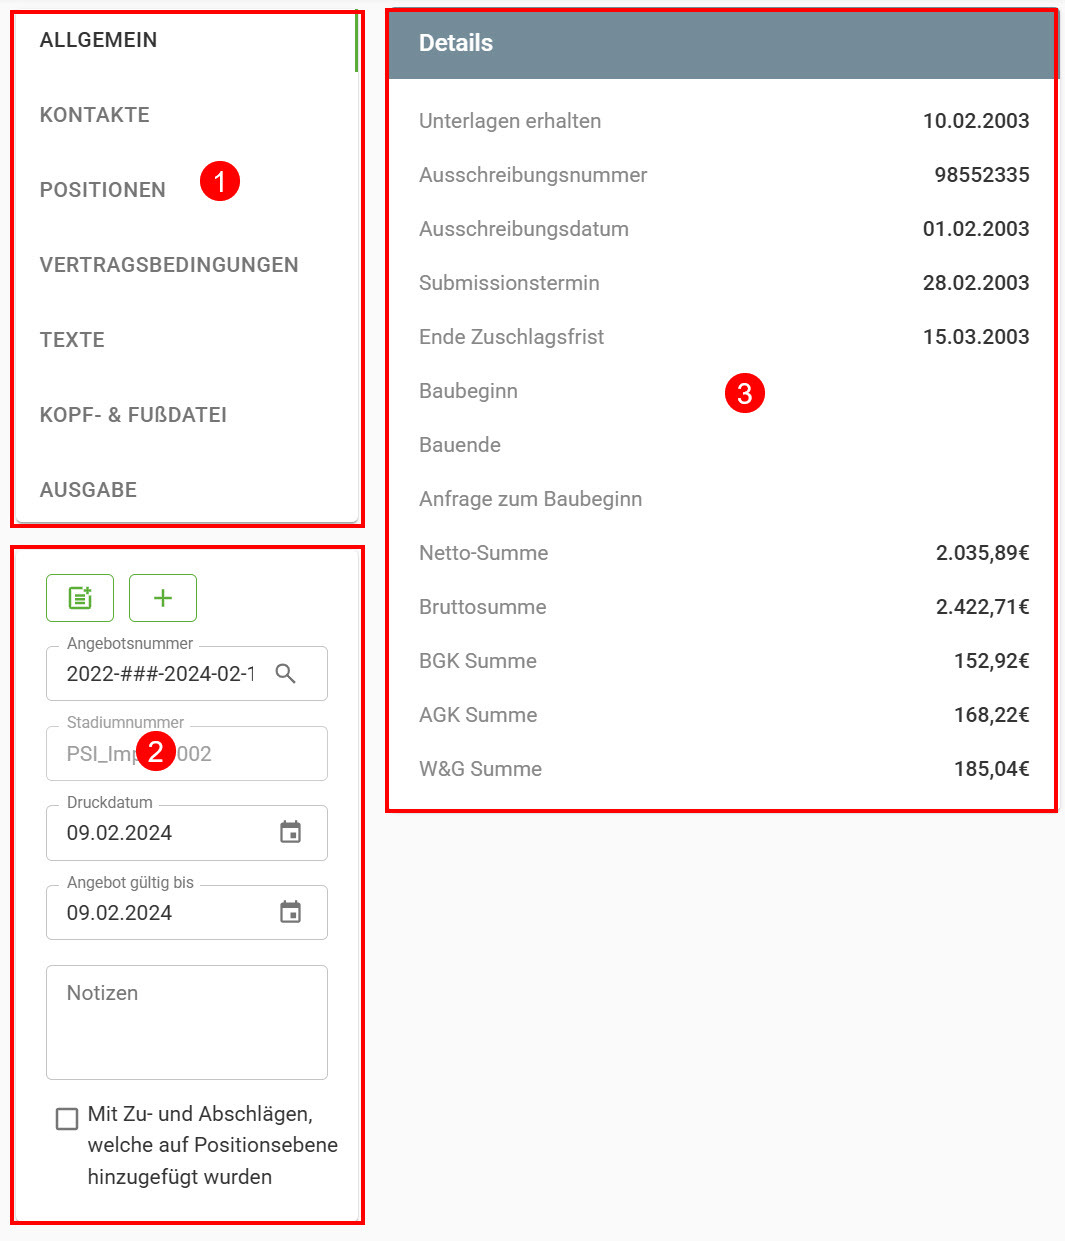This screenshot has height=1241, width=1065.
Task: Click Ausschreibungsdatum value 01.02.2003
Action: click(x=976, y=229)
